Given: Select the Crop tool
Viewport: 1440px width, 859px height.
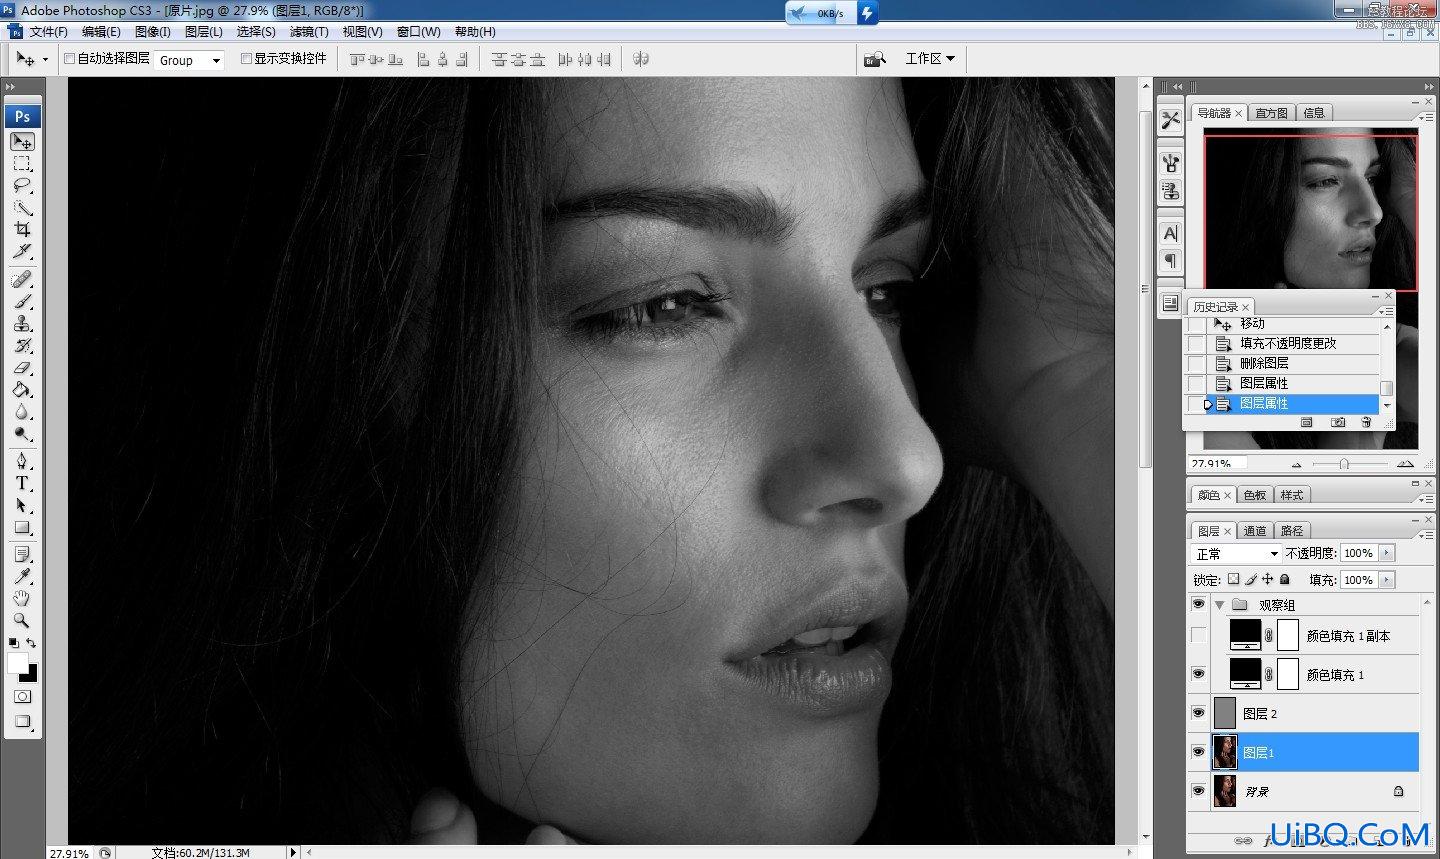Looking at the screenshot, I should pyautogui.click(x=22, y=229).
